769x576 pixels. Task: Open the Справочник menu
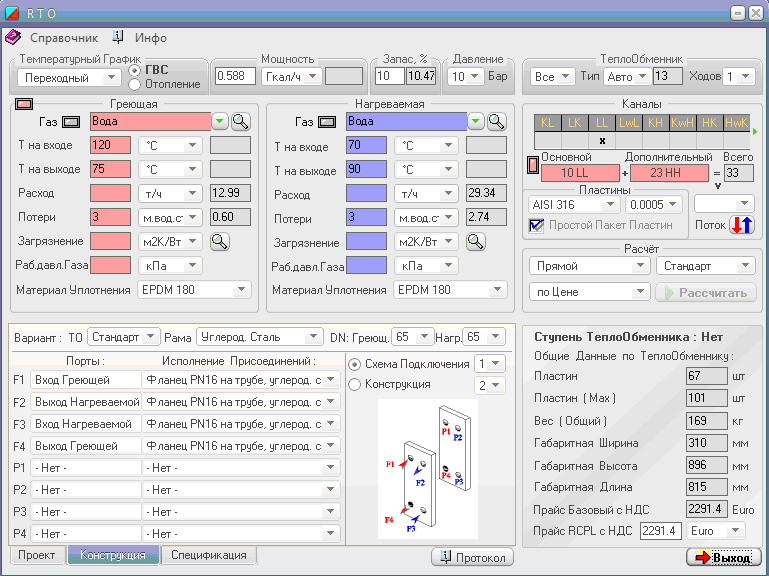(64, 37)
